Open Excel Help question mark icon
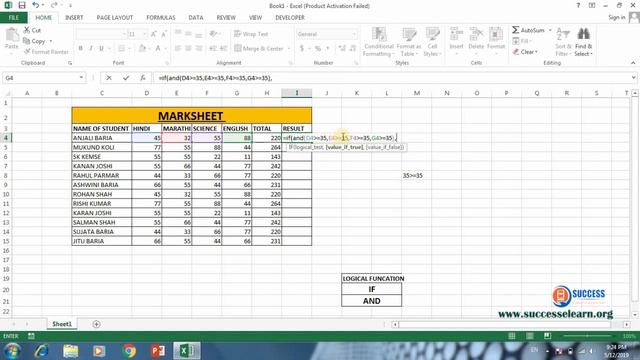This screenshot has width=640, height=360. click(x=578, y=6)
